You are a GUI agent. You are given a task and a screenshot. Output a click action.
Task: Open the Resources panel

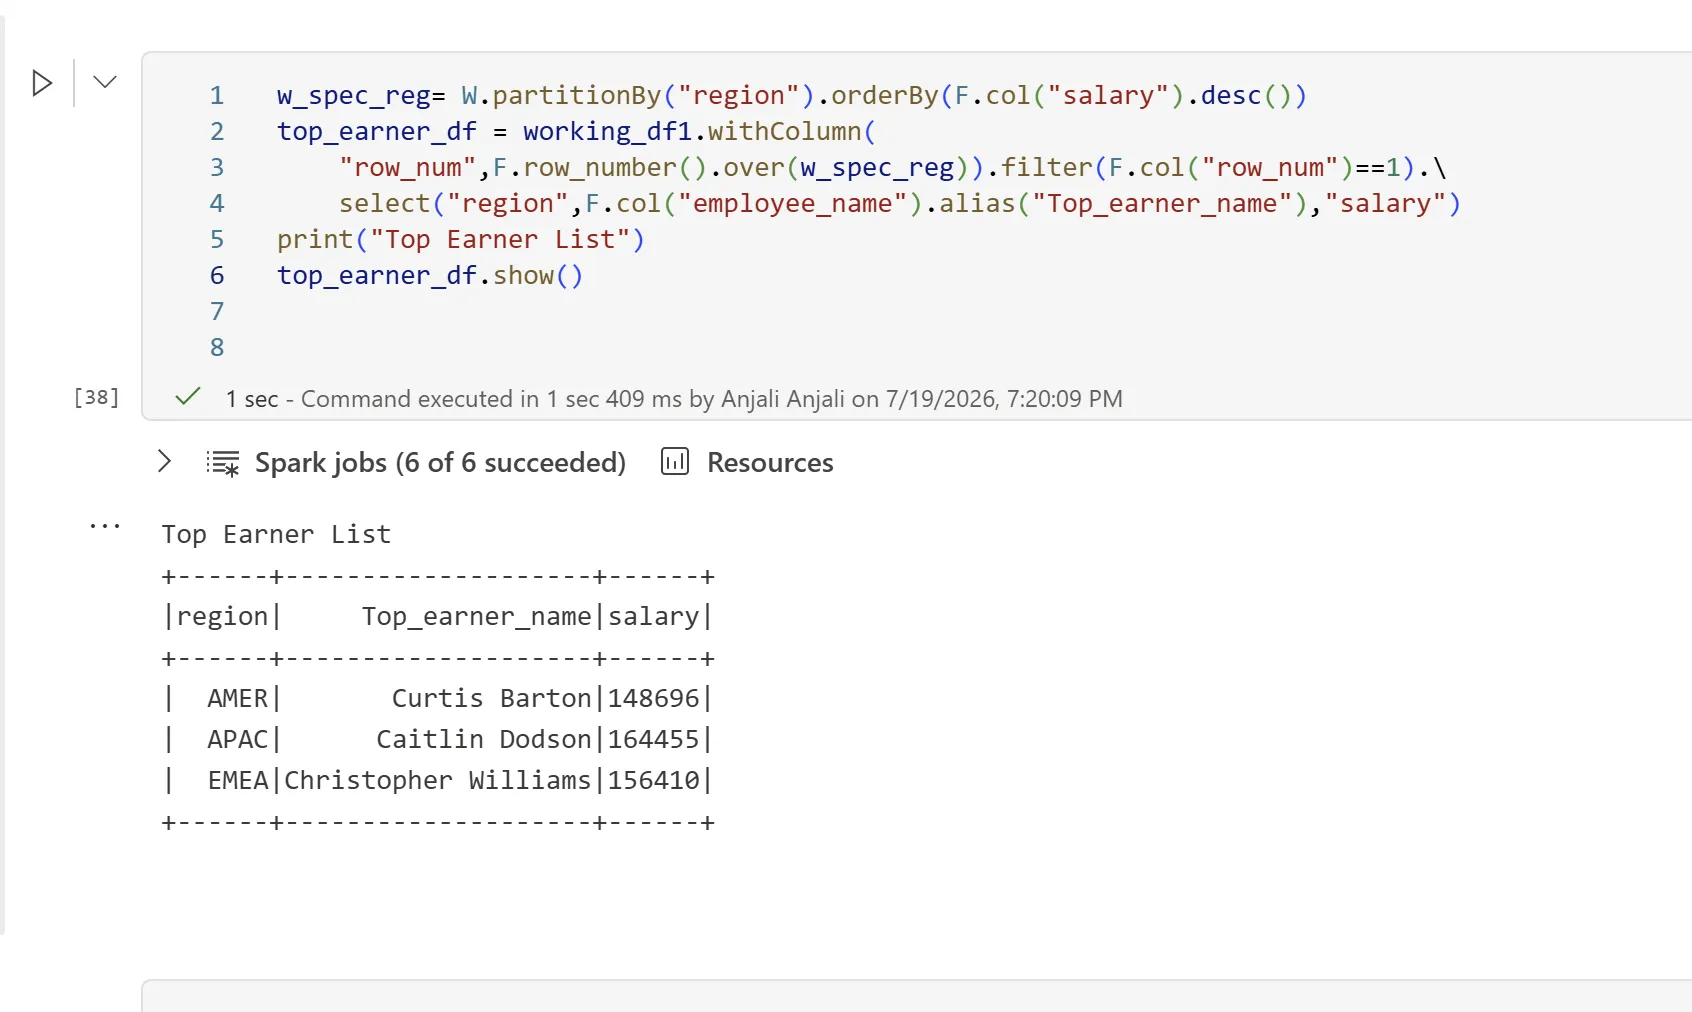pos(770,463)
